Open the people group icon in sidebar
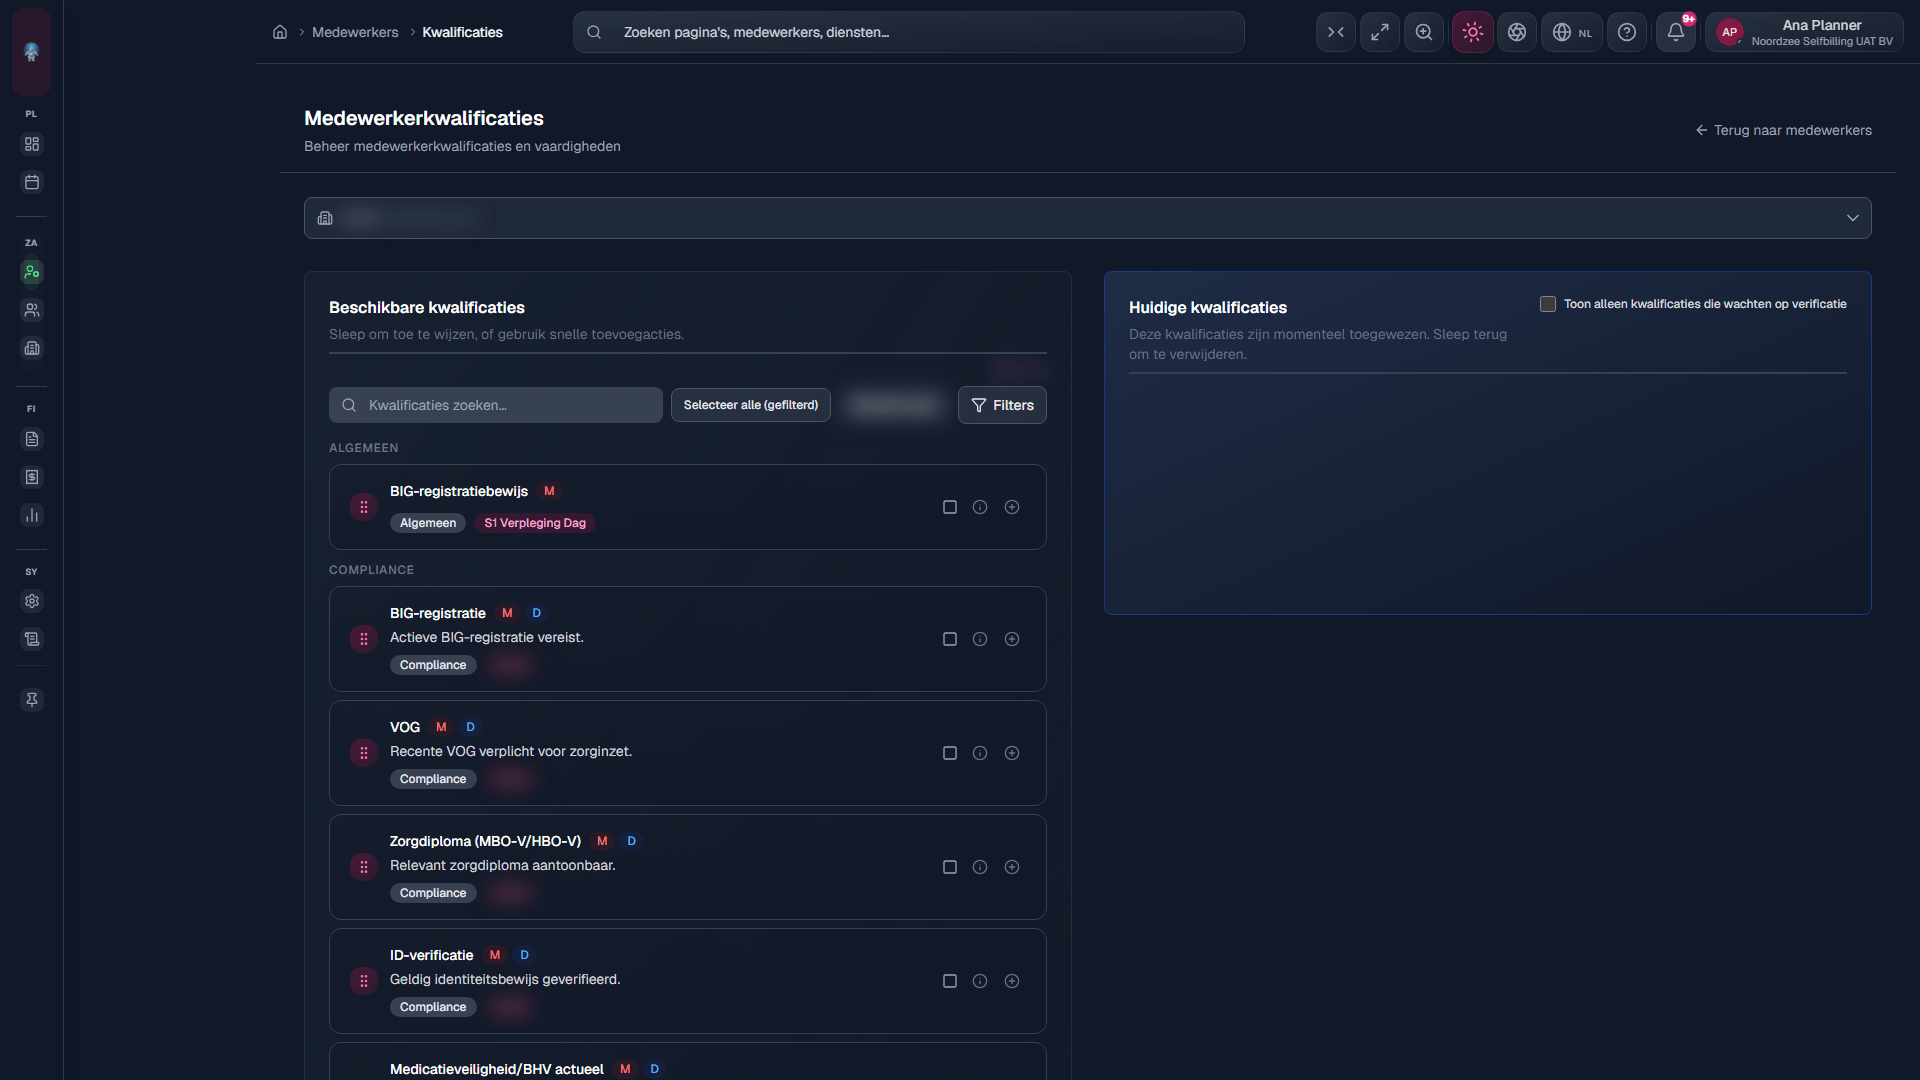 [x=32, y=310]
